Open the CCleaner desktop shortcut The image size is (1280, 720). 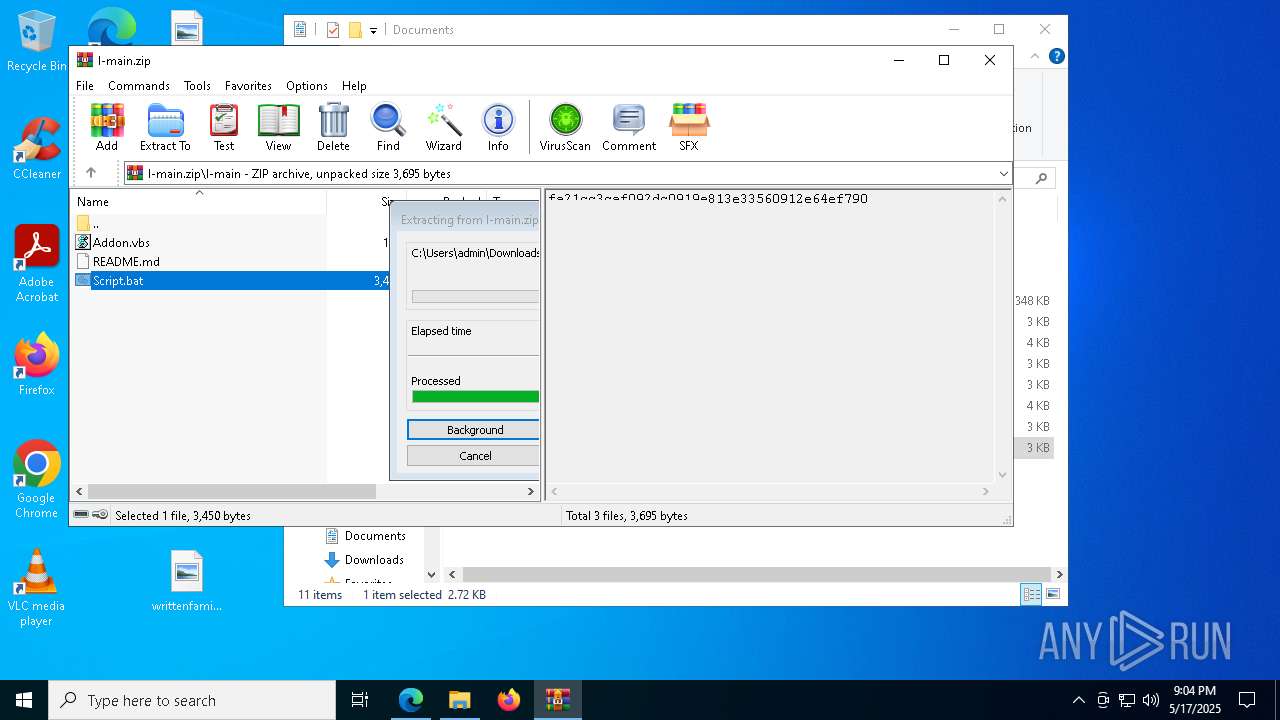[37, 150]
